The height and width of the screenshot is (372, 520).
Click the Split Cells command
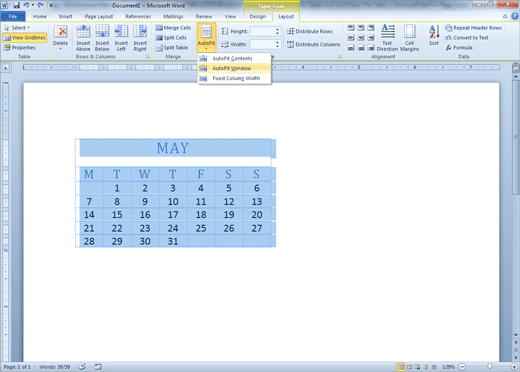tap(171, 38)
